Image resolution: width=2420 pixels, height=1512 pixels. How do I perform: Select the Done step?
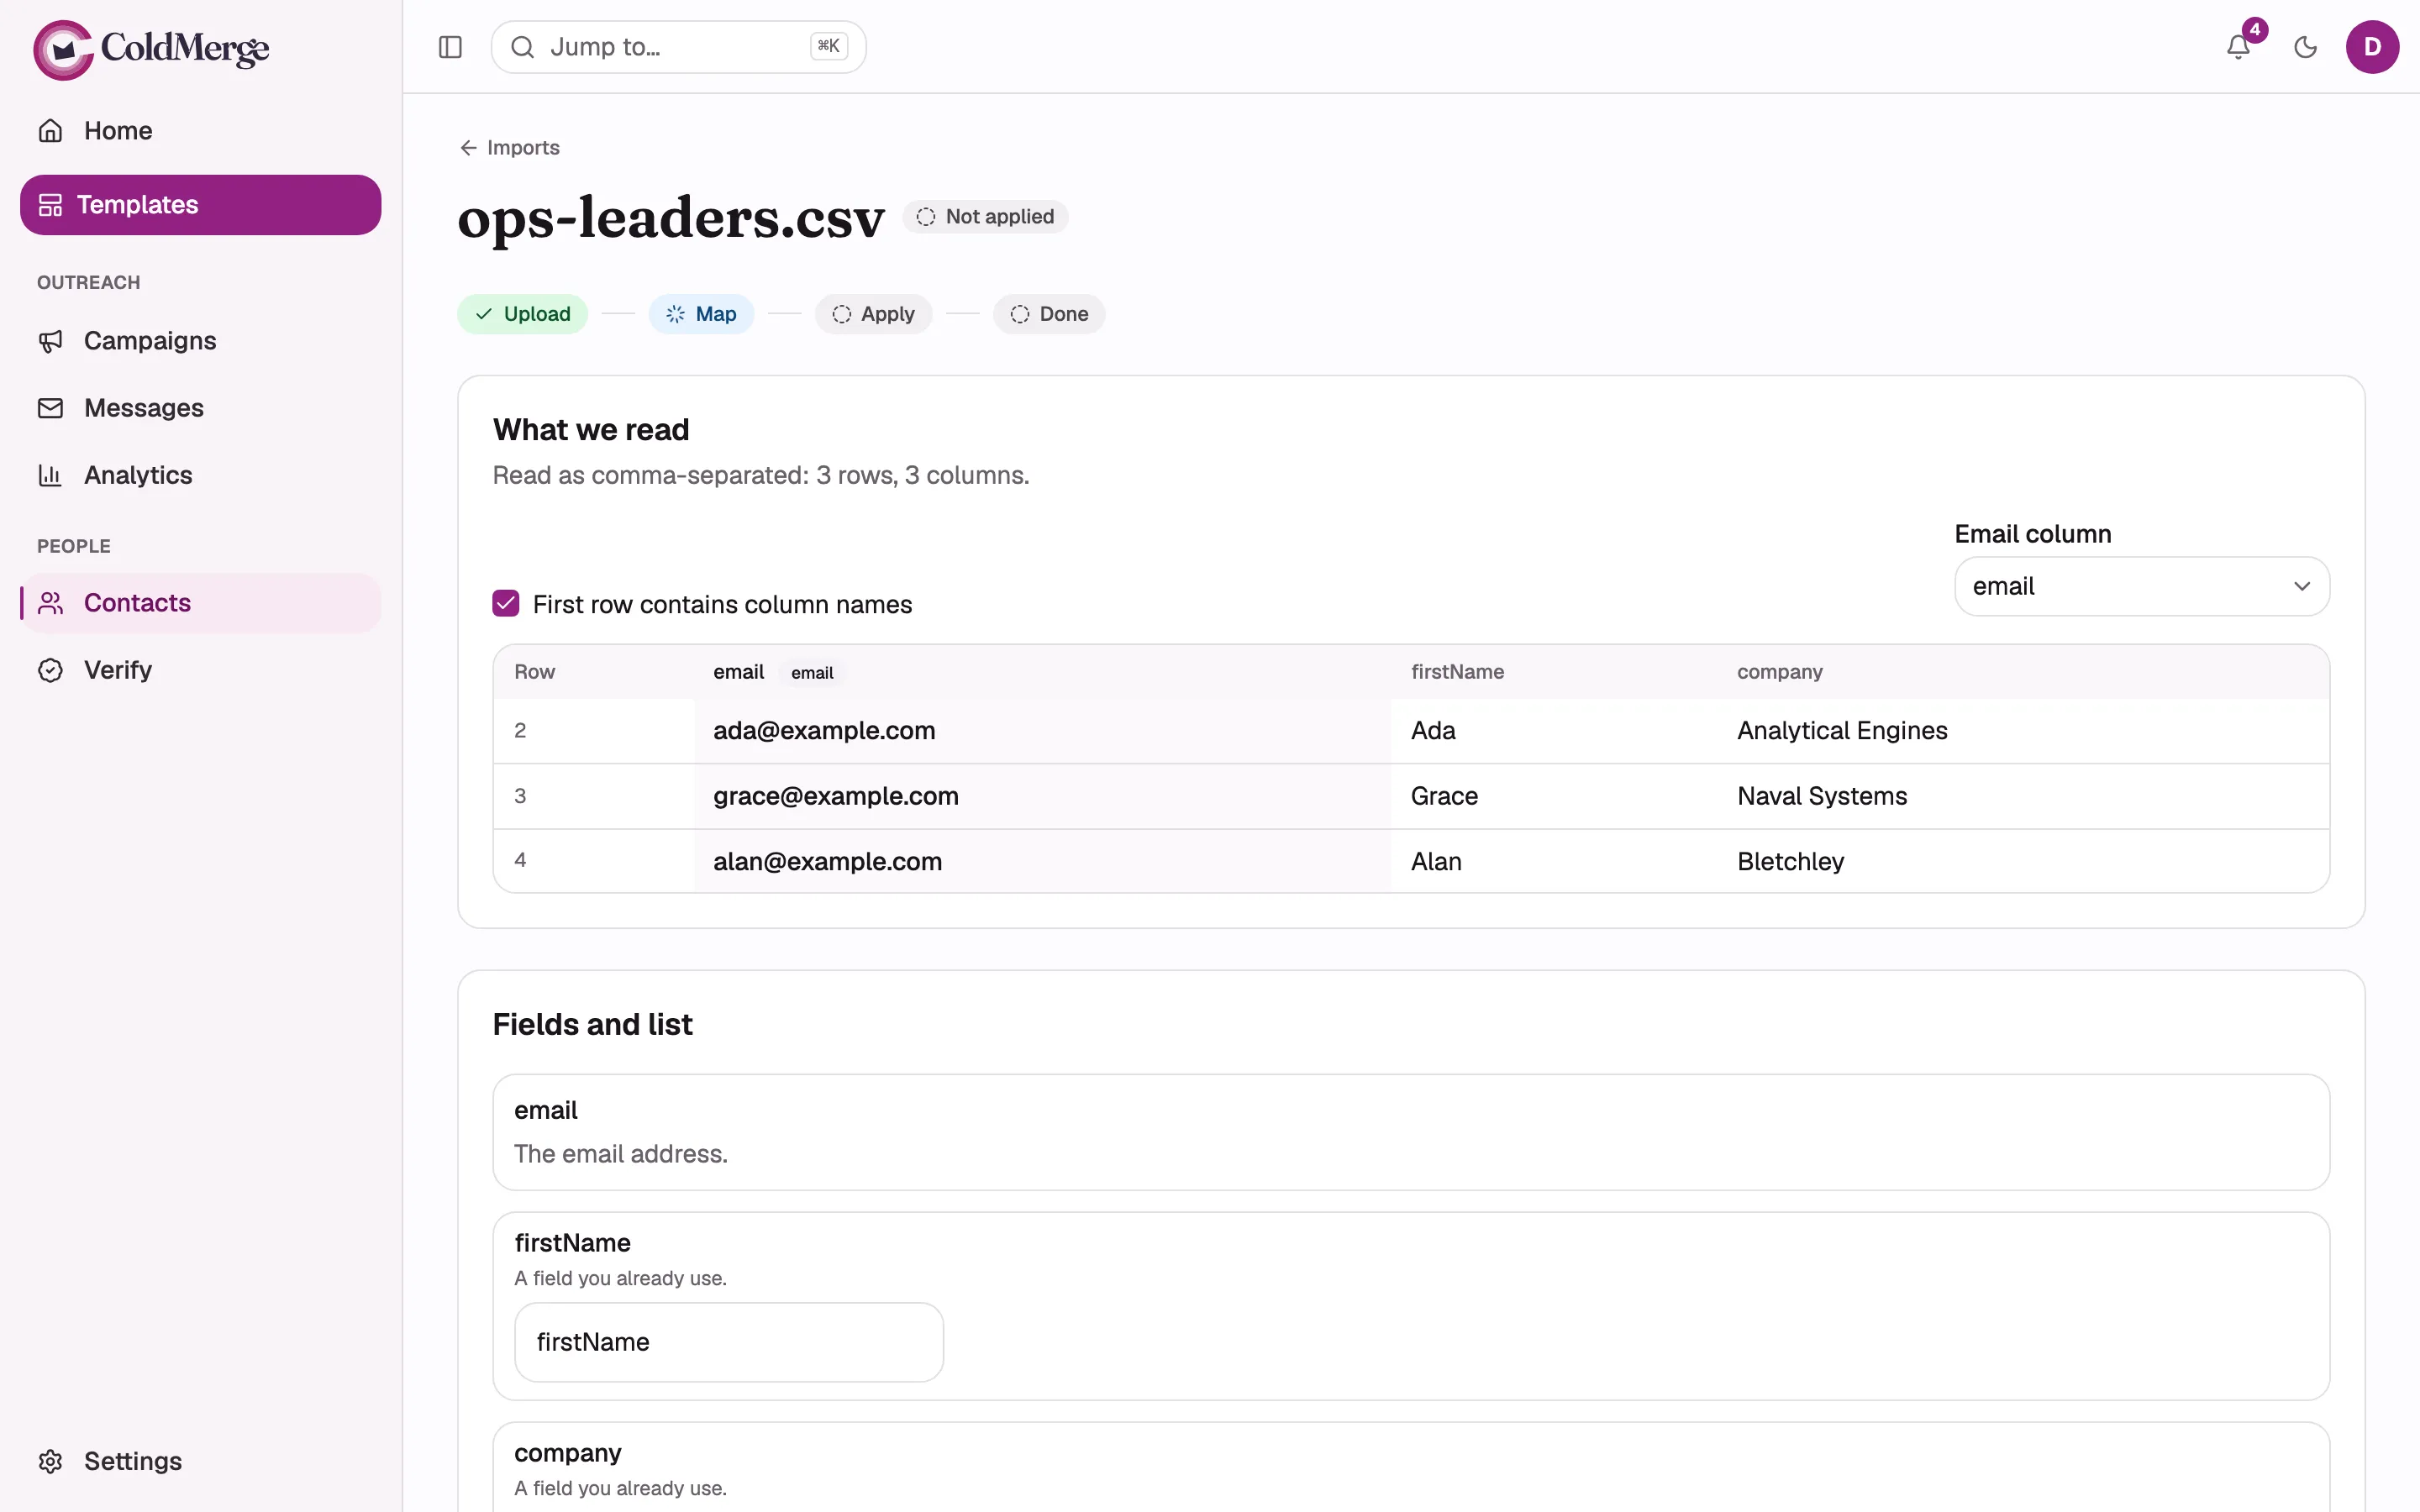pyautogui.click(x=1049, y=314)
